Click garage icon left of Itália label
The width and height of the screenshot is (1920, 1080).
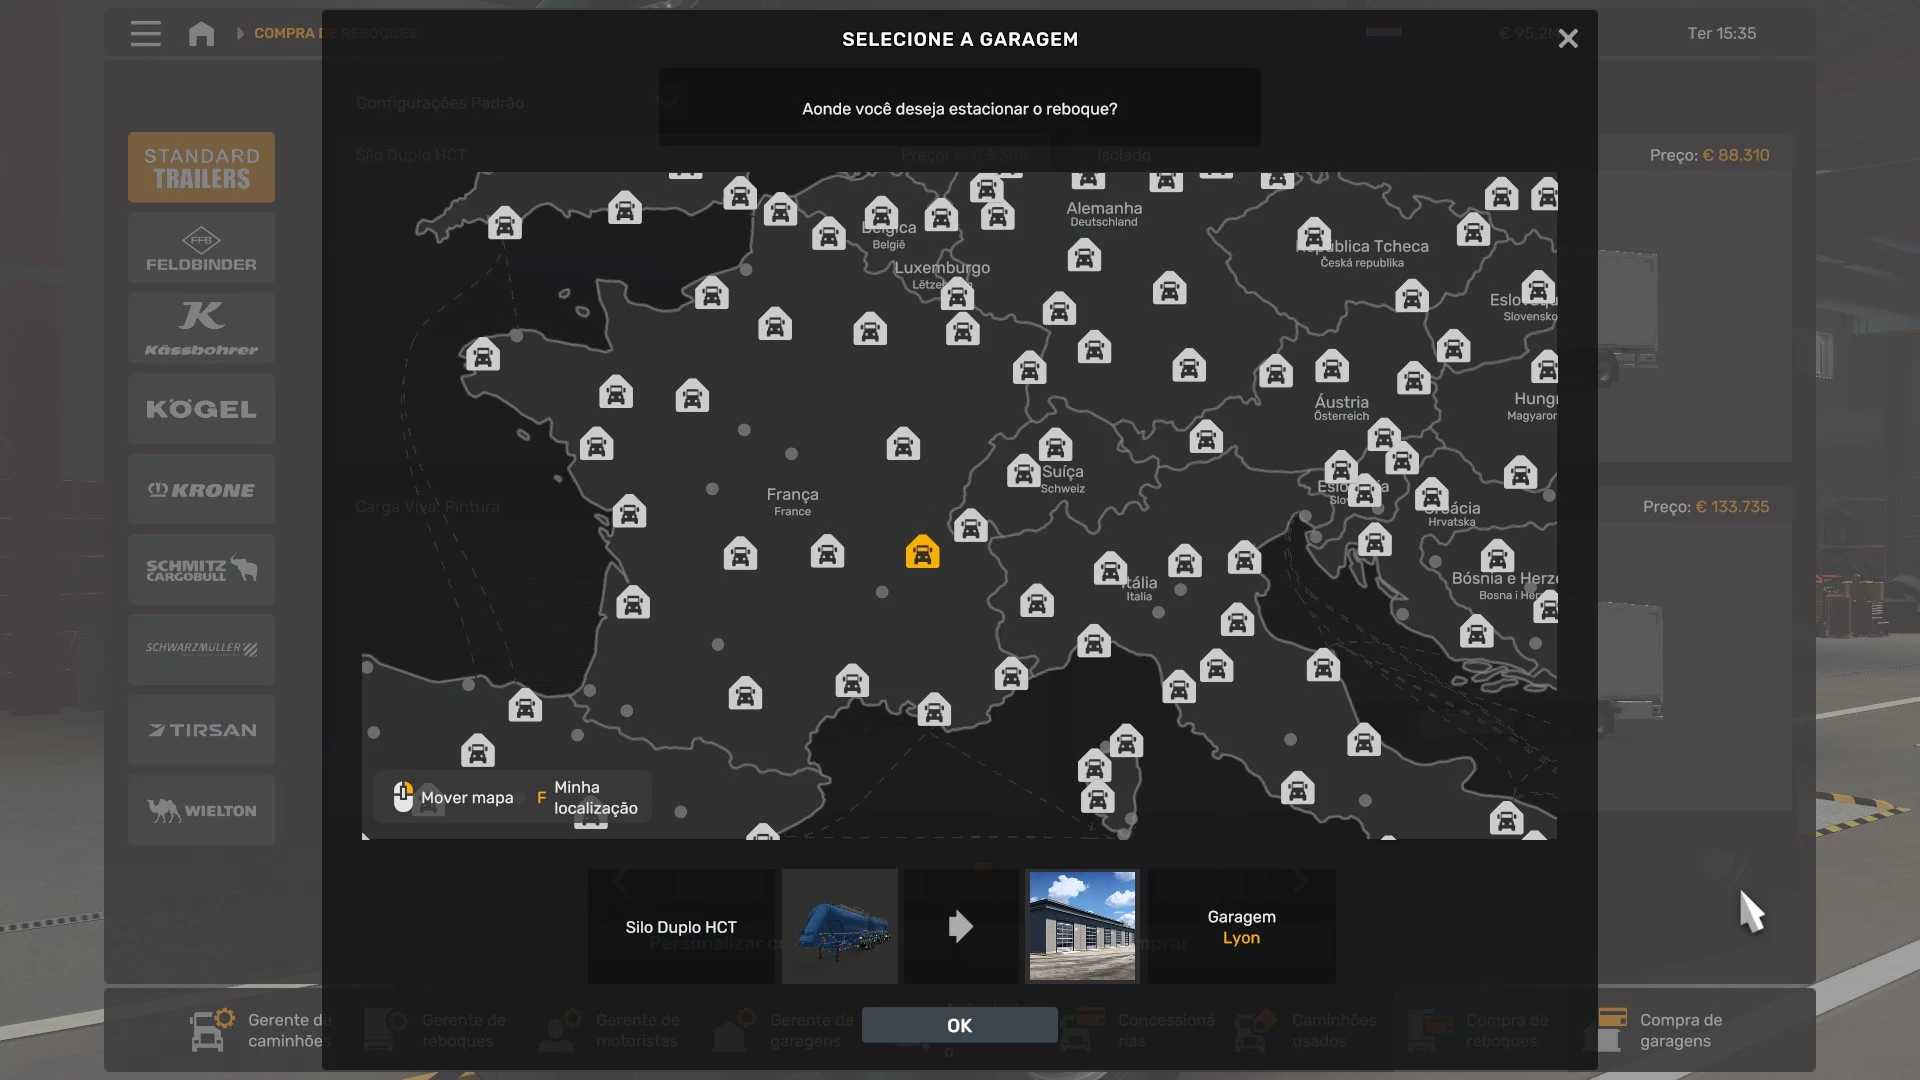[1109, 569]
